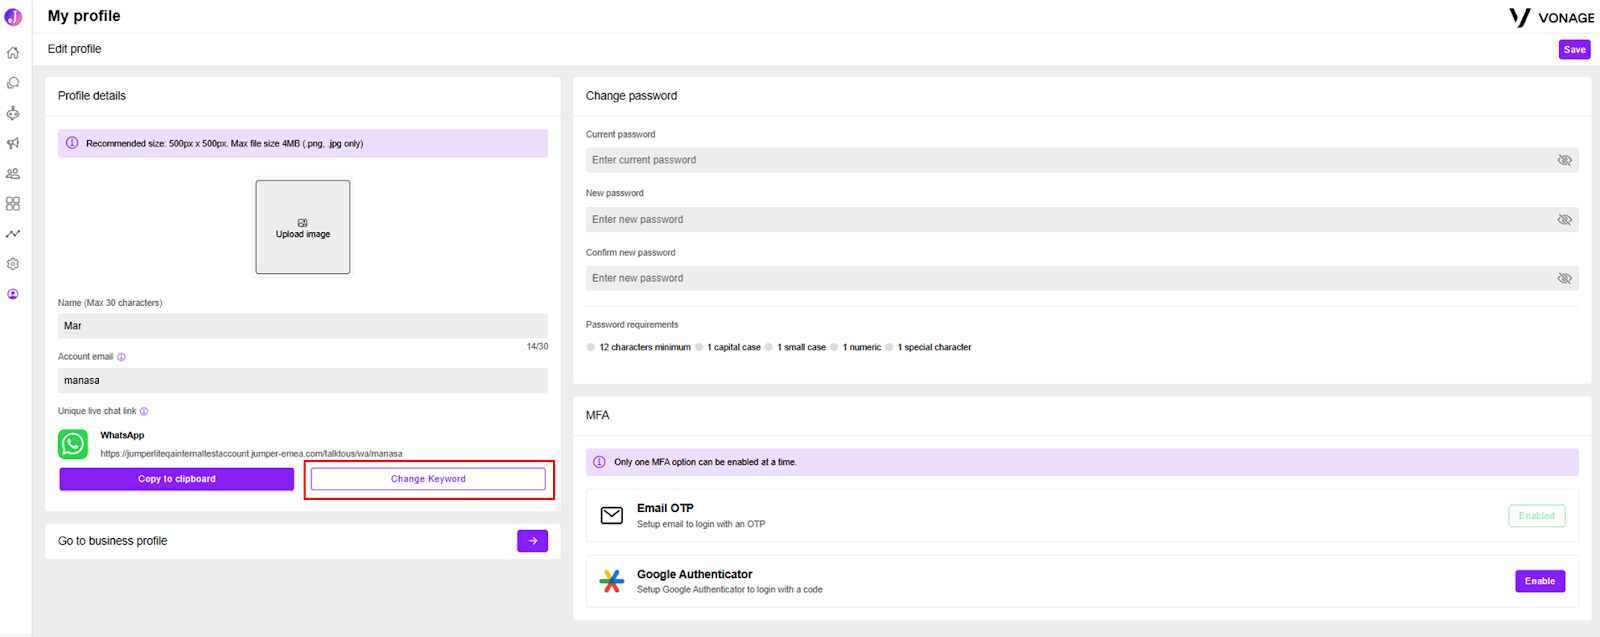Open the chat conversations icon in sidebar
The width and height of the screenshot is (1600, 637).
tap(13, 83)
